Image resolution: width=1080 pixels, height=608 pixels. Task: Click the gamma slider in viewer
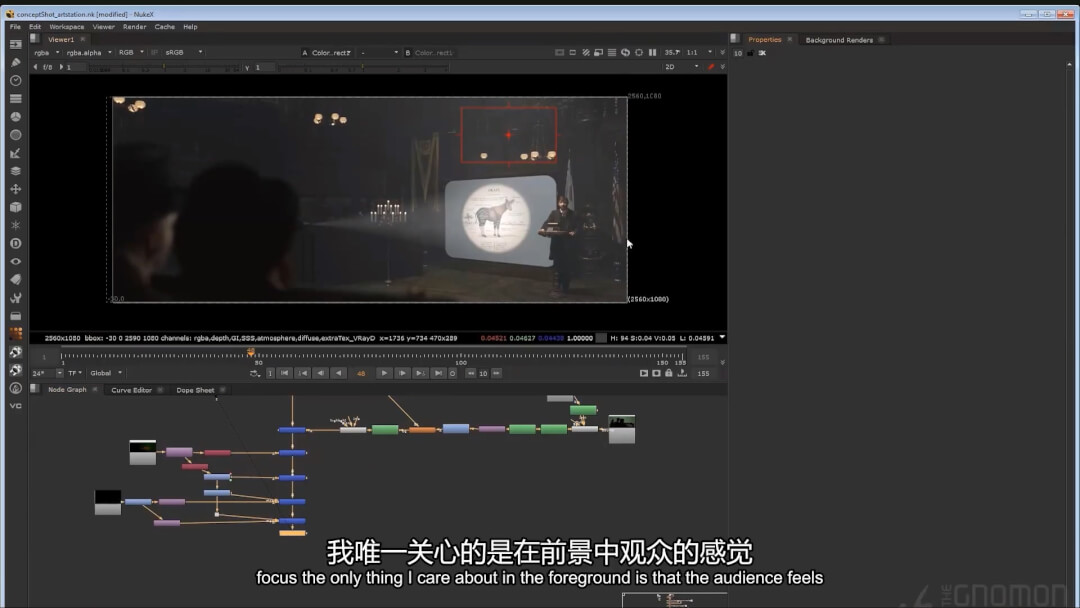click(363, 67)
